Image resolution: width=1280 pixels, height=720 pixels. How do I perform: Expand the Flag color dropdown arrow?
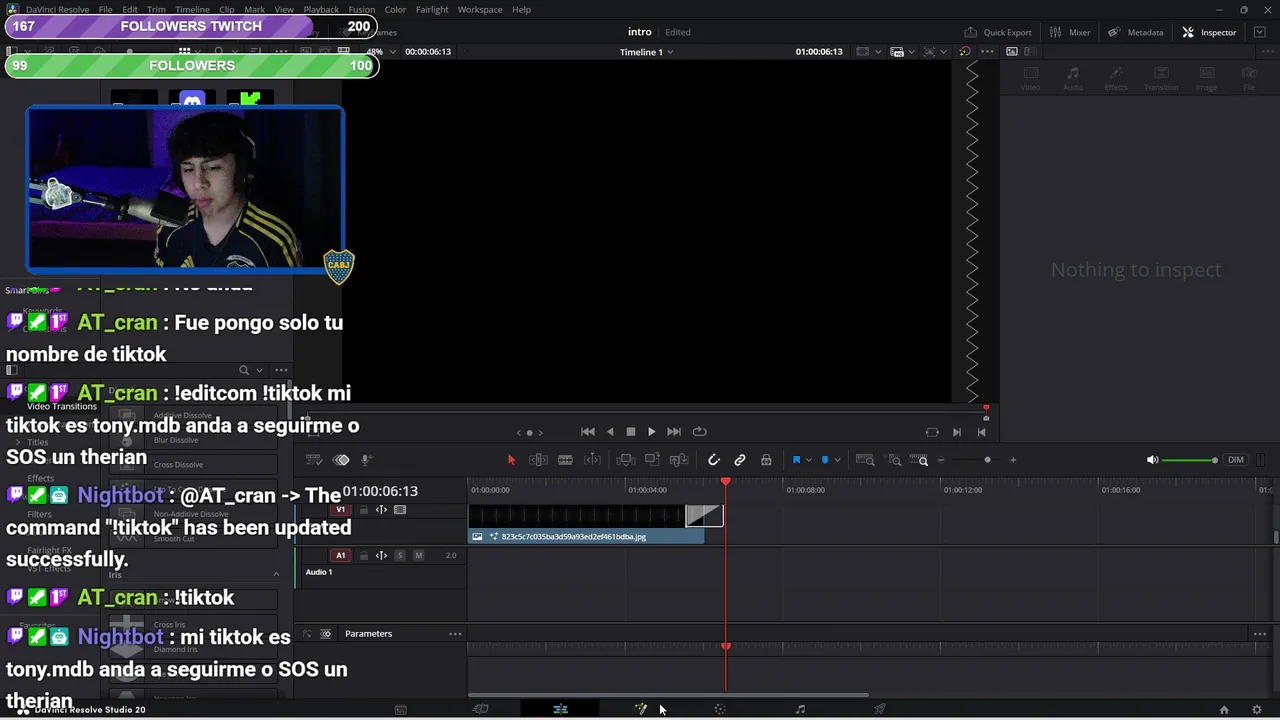810,460
